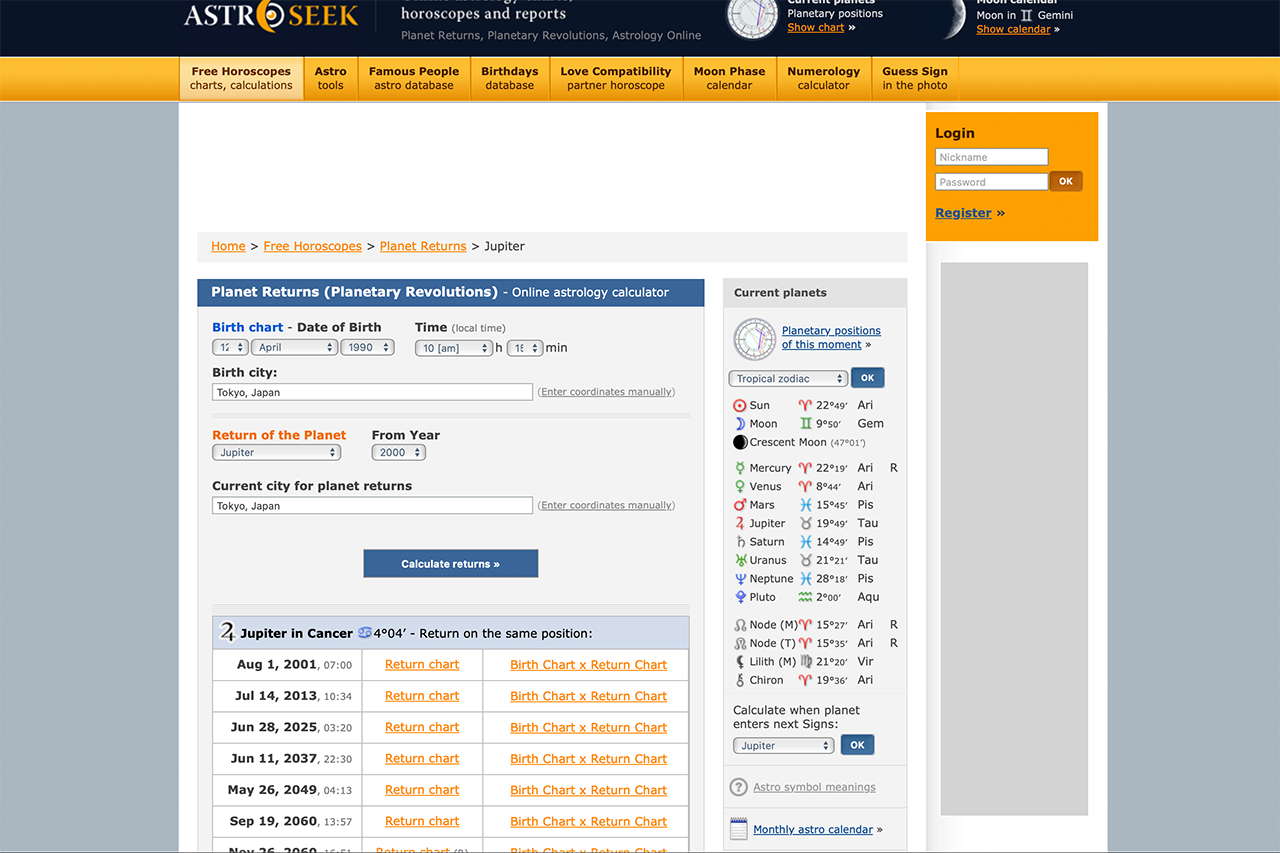Image resolution: width=1280 pixels, height=853 pixels.
Task: Click the chart wheel icon in Current planets
Action: [754, 339]
